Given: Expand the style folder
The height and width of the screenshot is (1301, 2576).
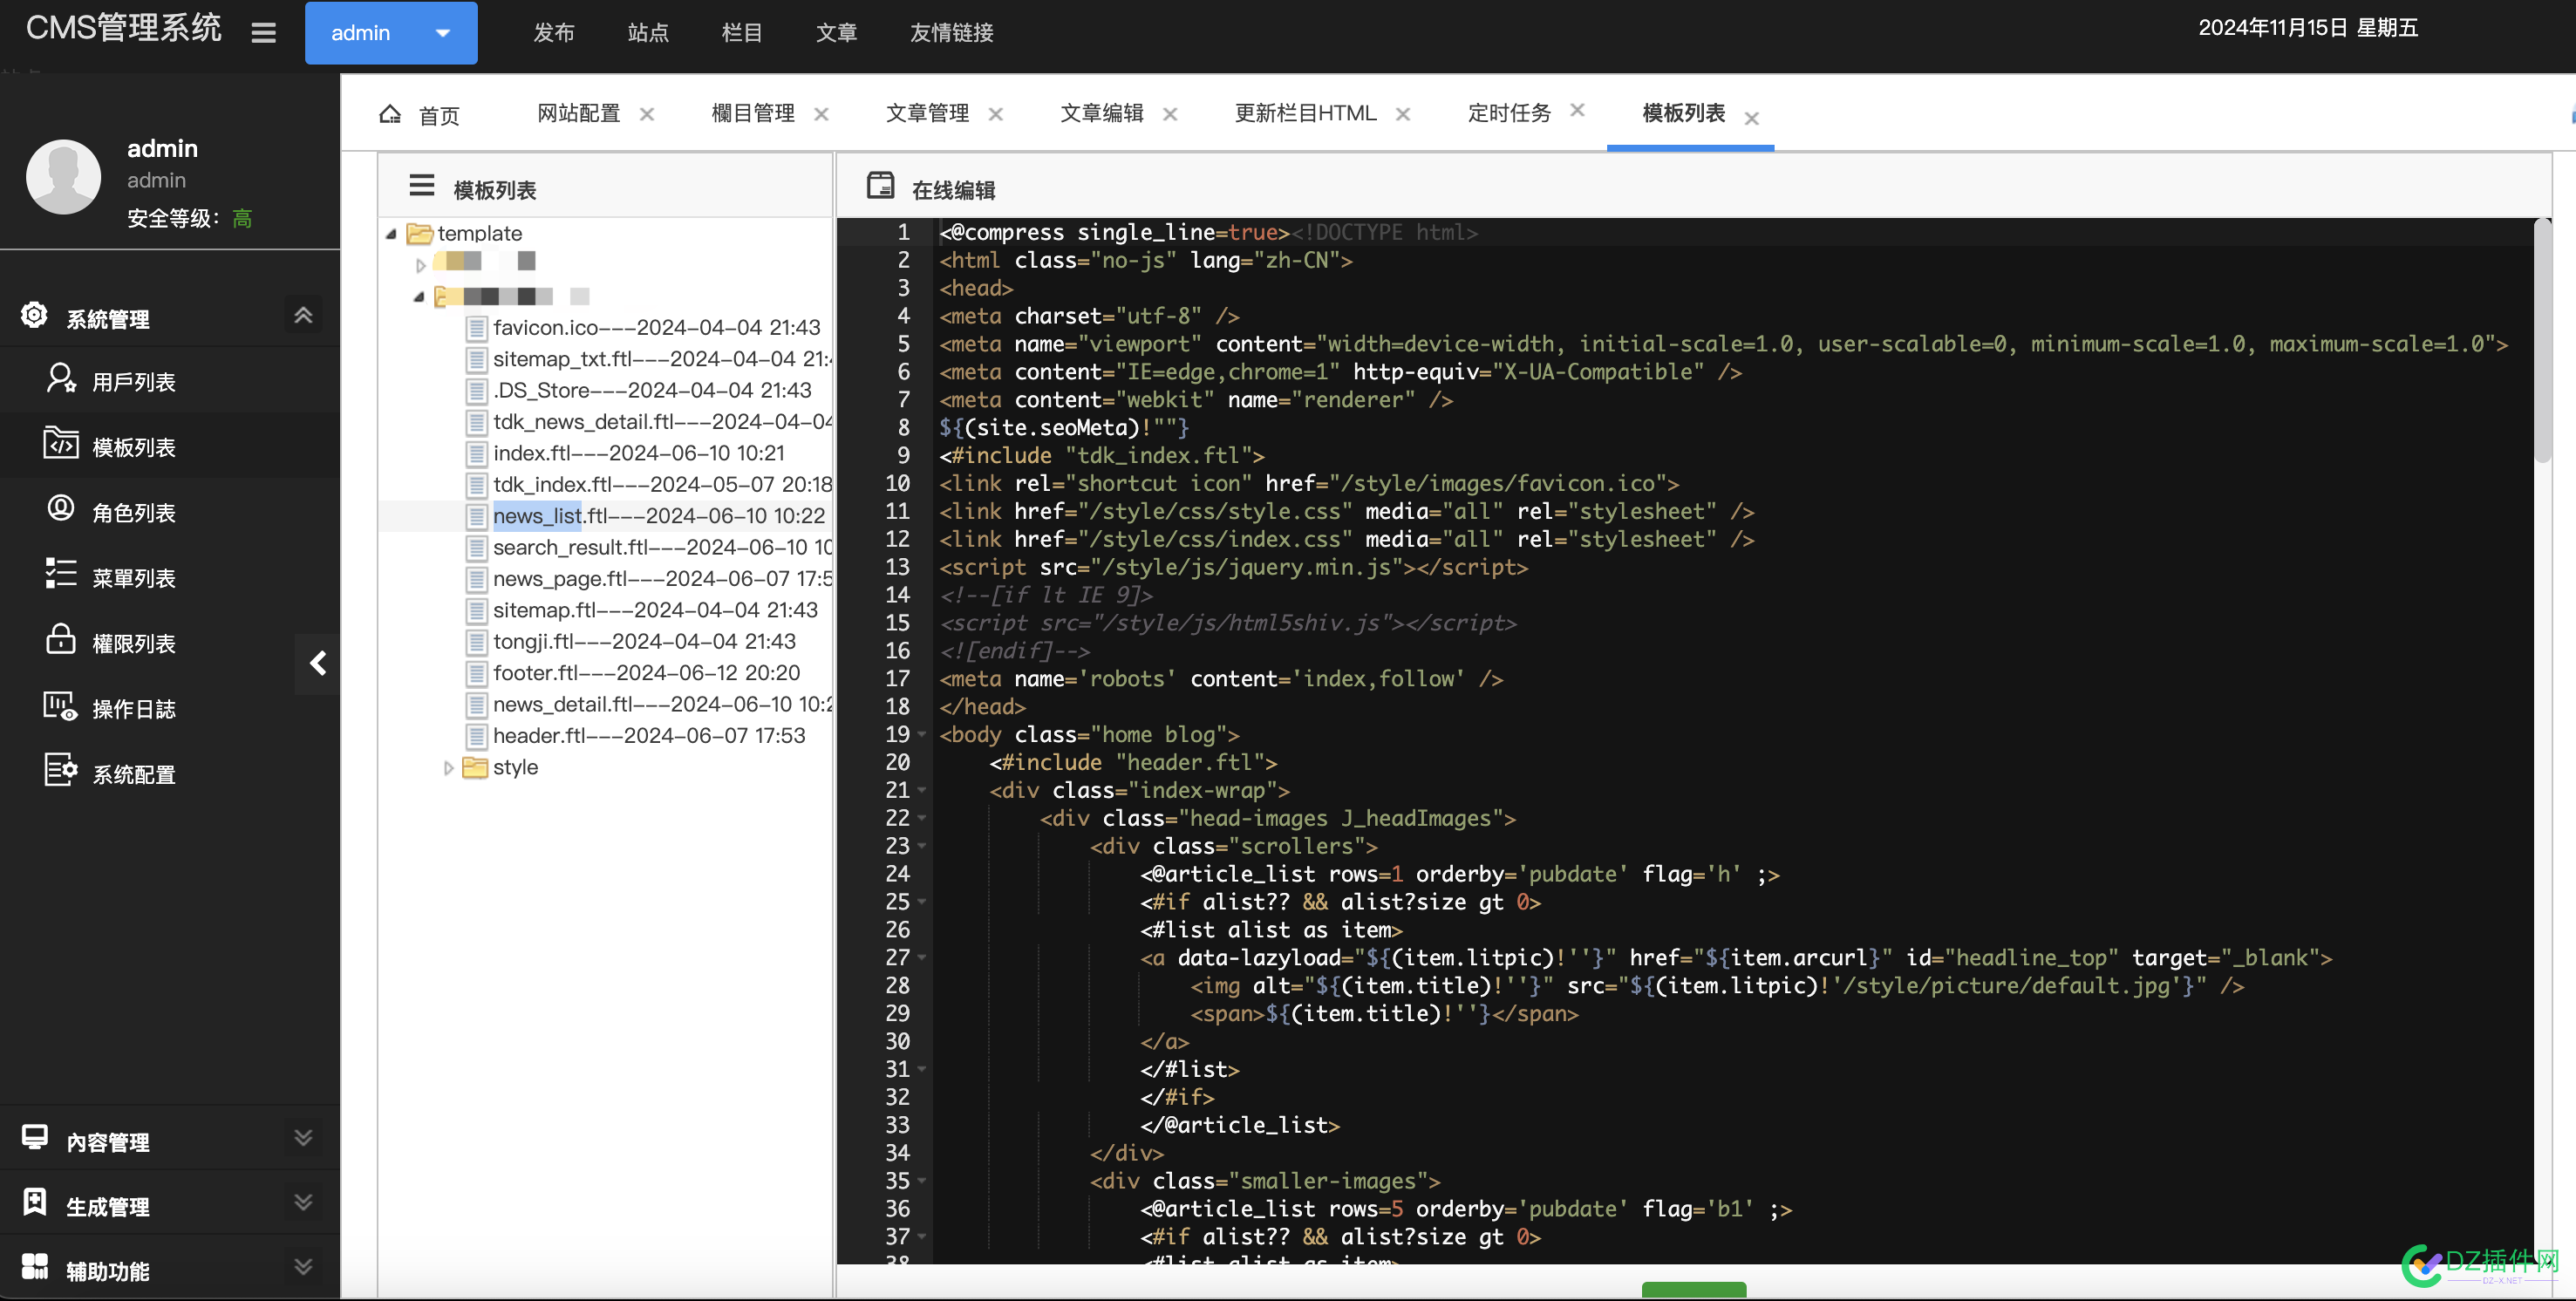Looking at the screenshot, I should tap(449, 768).
